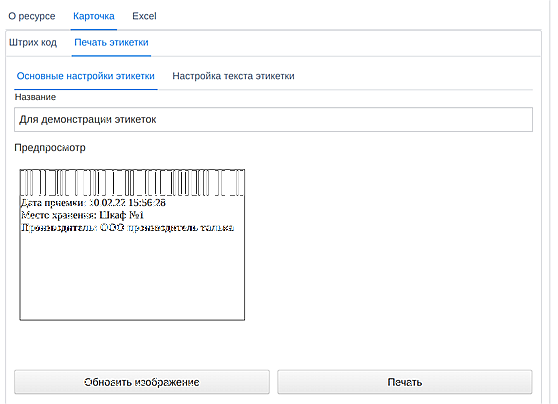
Task: Select the "Карточка" tab
Action: (94, 16)
